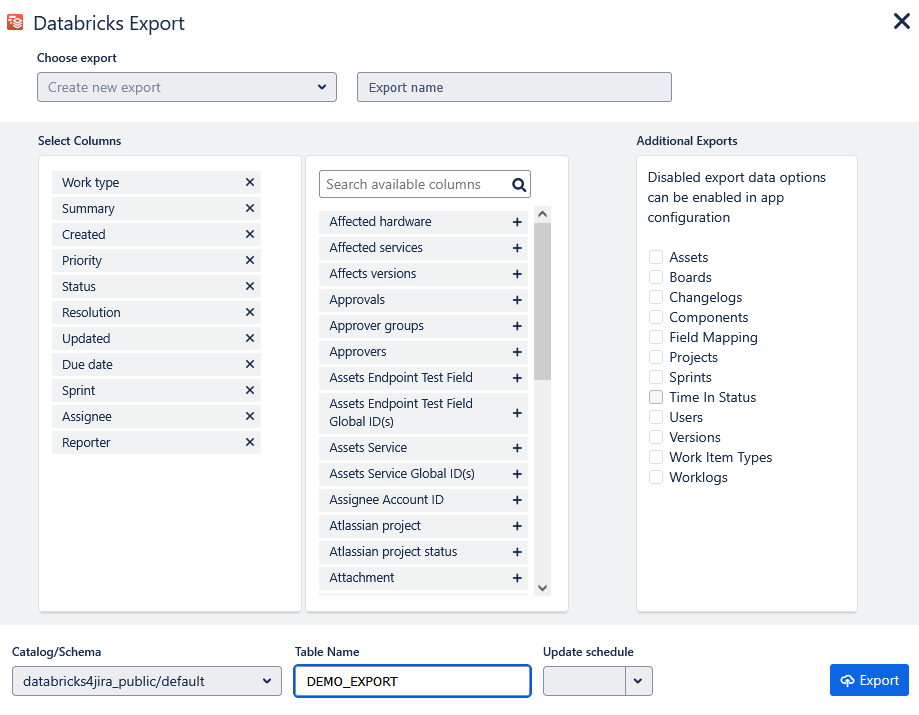The width and height of the screenshot is (919, 715).
Task: Click the Export button
Action: click(x=869, y=680)
